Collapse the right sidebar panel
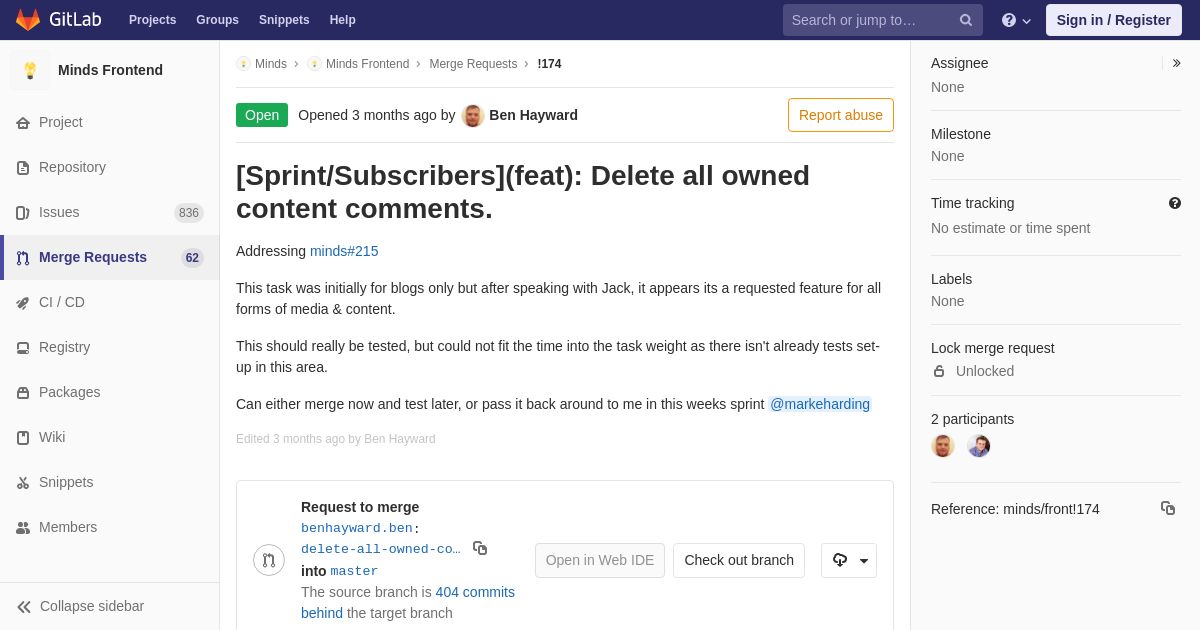1200x630 pixels. coord(1176,63)
